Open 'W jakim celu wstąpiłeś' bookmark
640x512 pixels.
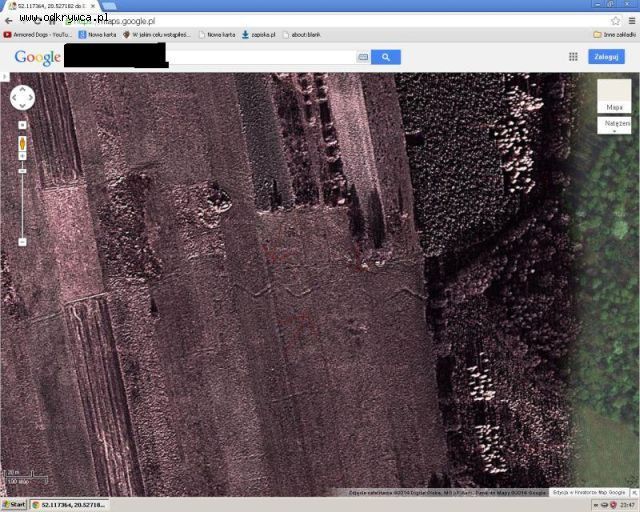tap(157, 35)
